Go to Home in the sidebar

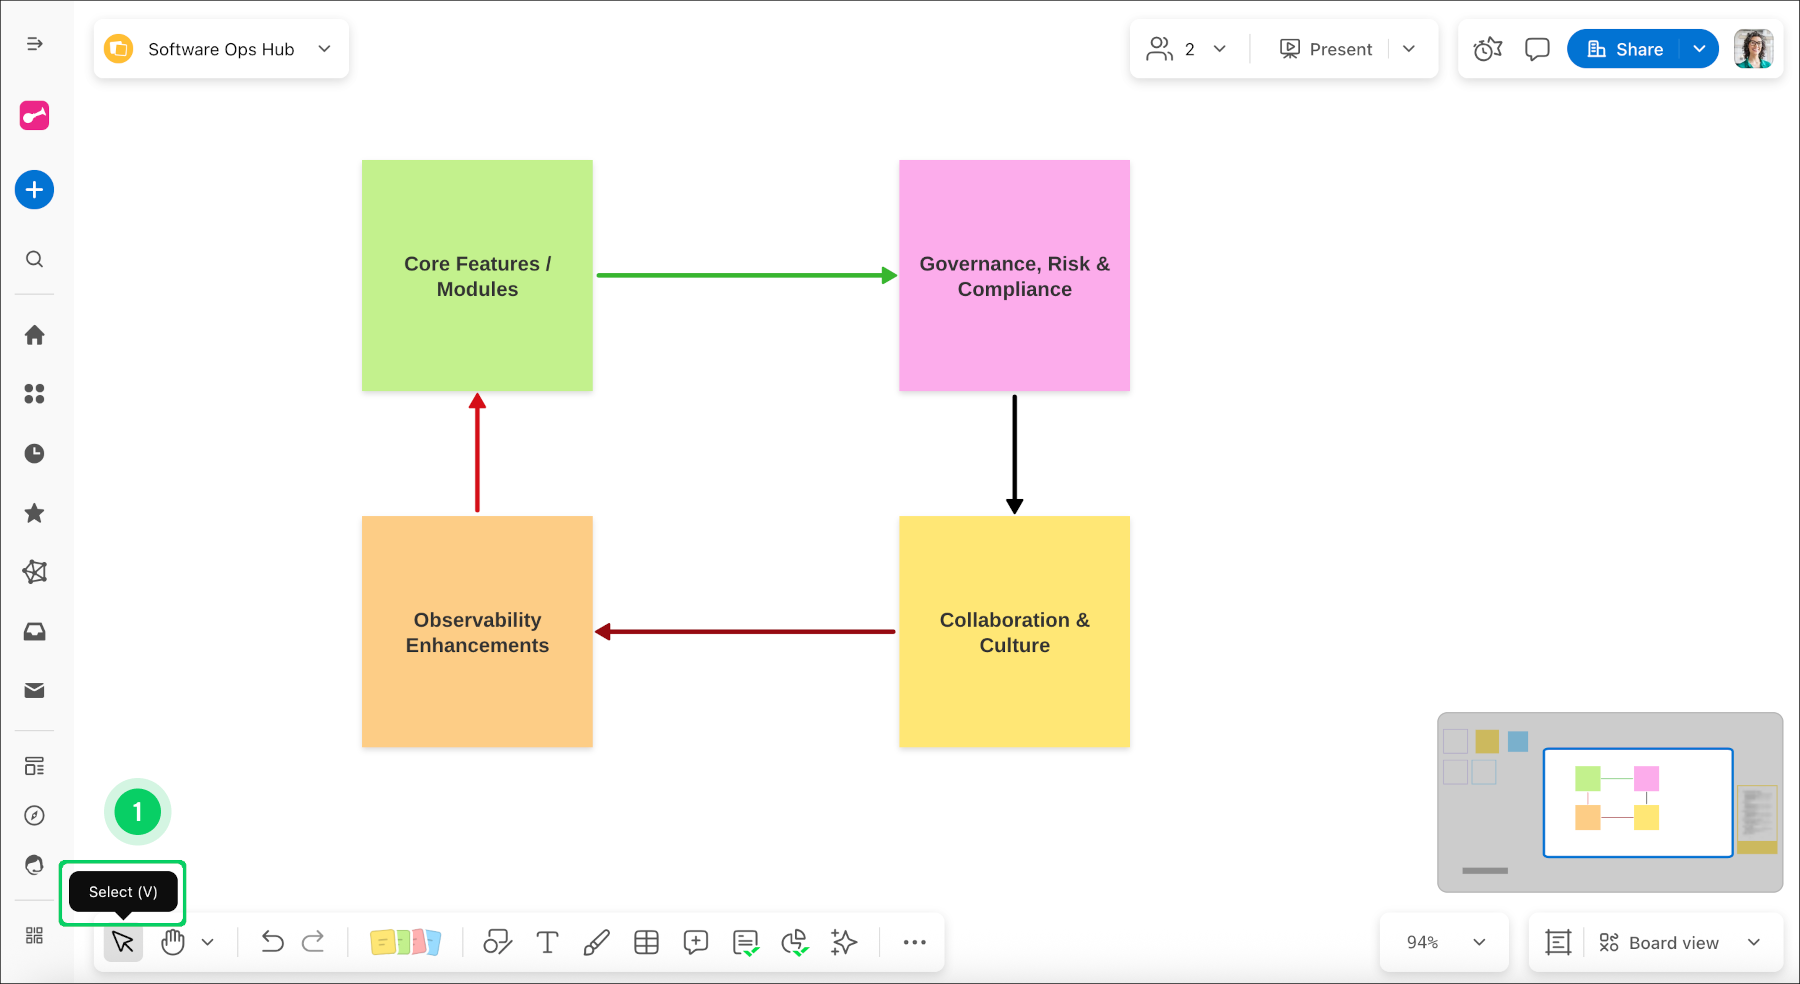[x=34, y=335]
